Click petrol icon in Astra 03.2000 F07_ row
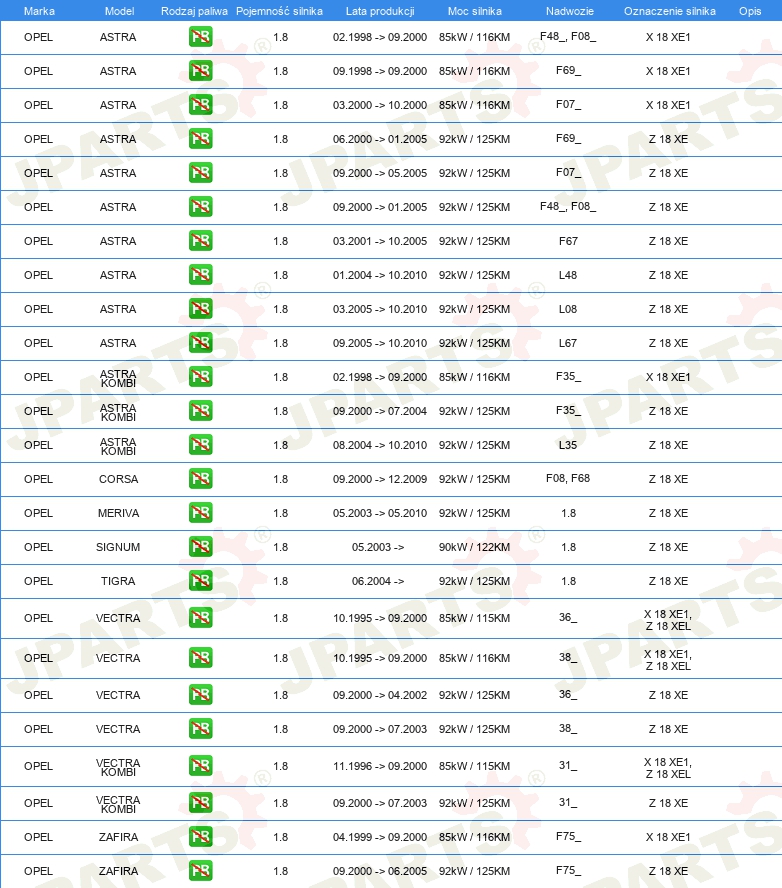The image size is (782, 888). click(200, 105)
